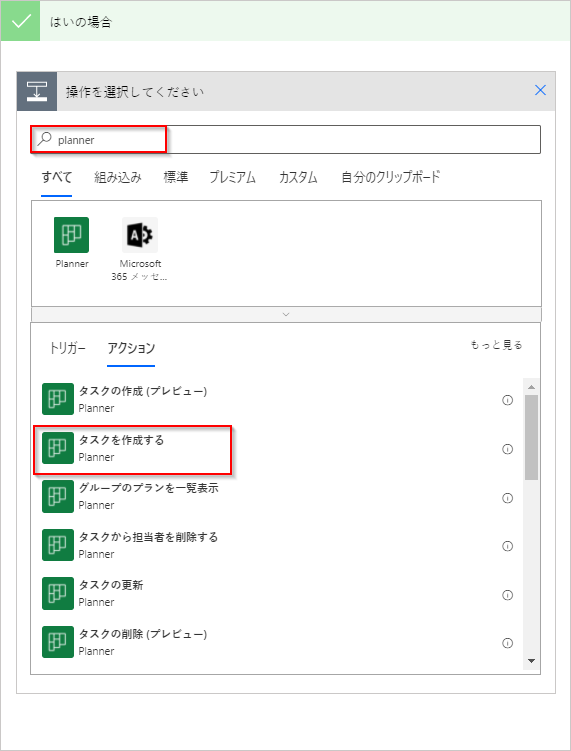Click the scrollbar down arrow
This screenshot has height=751, width=571.
[x=531, y=661]
